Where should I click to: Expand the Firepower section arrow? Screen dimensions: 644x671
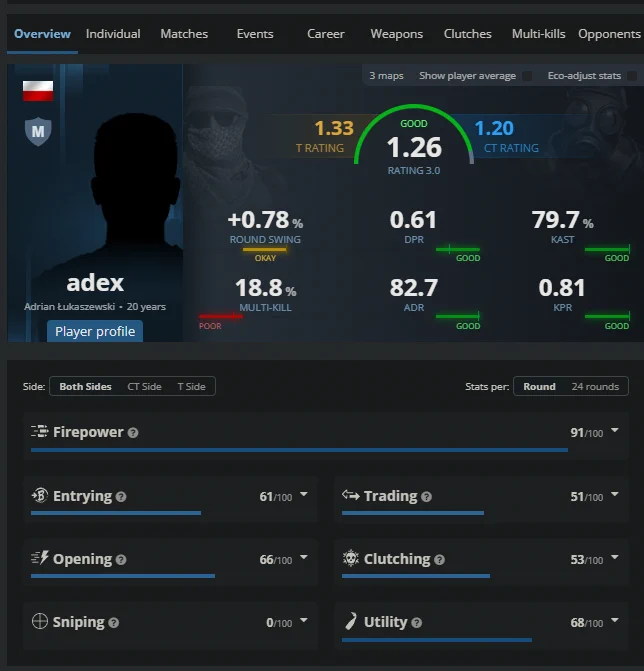point(615,430)
